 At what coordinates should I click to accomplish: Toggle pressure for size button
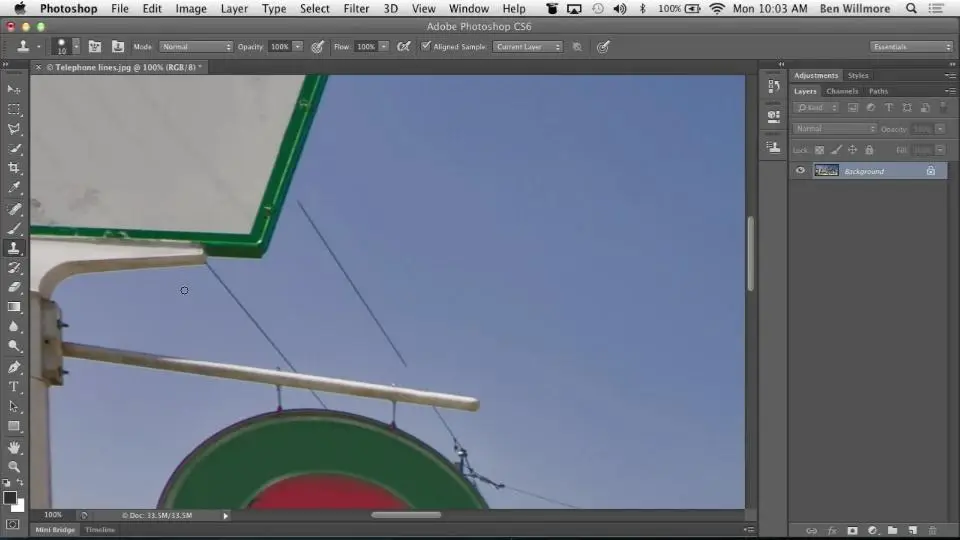click(x=603, y=47)
